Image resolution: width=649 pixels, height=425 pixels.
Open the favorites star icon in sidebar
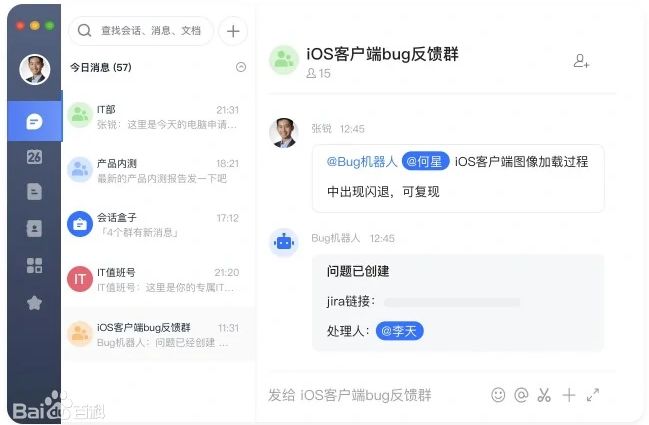pos(34,302)
